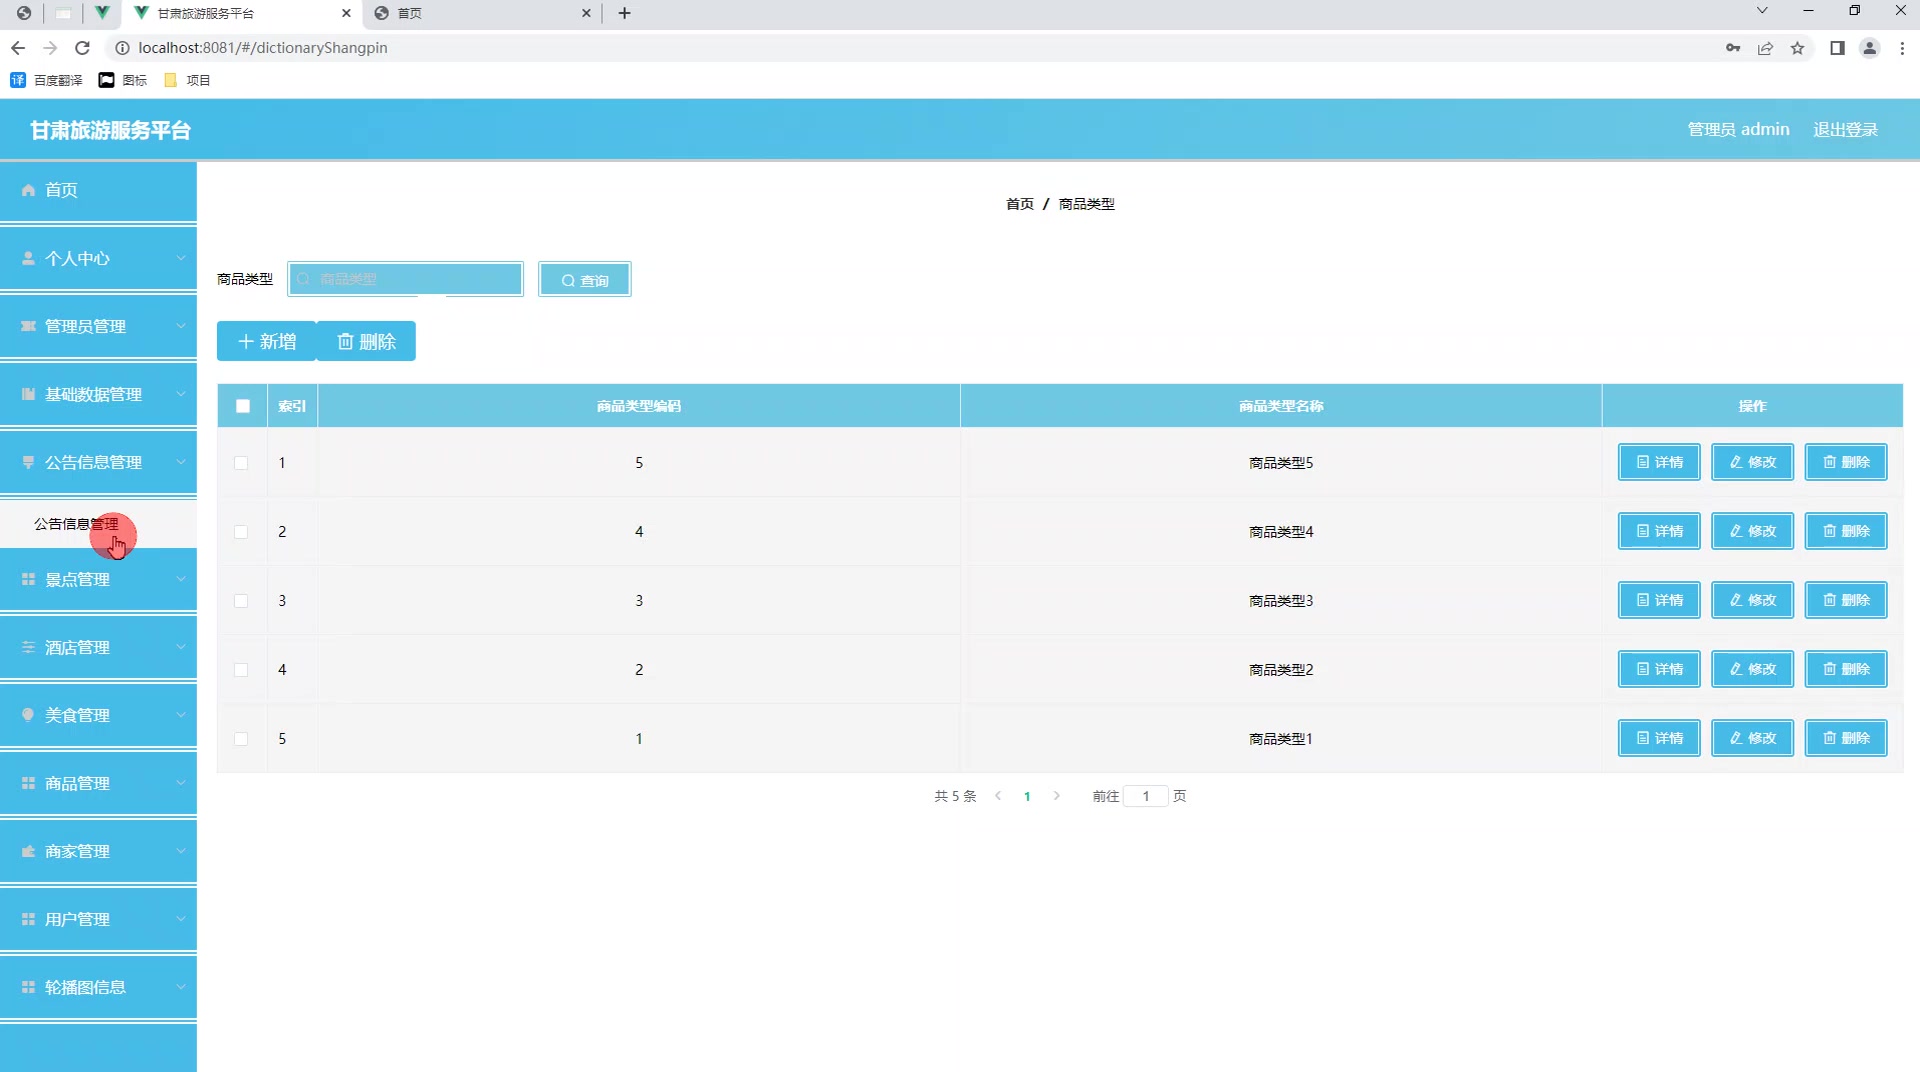
Task: Expand the 商品管理 sidebar menu
Action: click(98, 783)
